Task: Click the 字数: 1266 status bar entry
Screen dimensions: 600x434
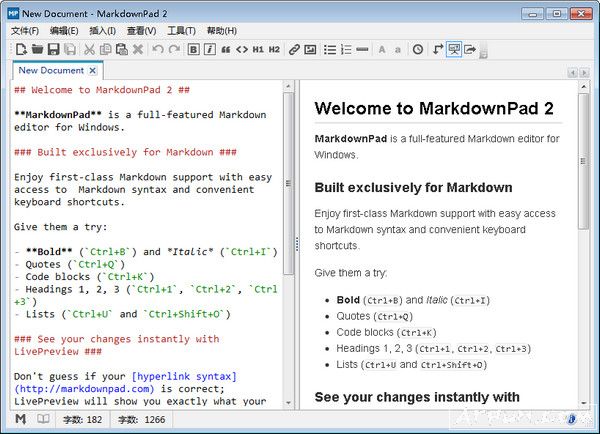Action: [x=141, y=420]
